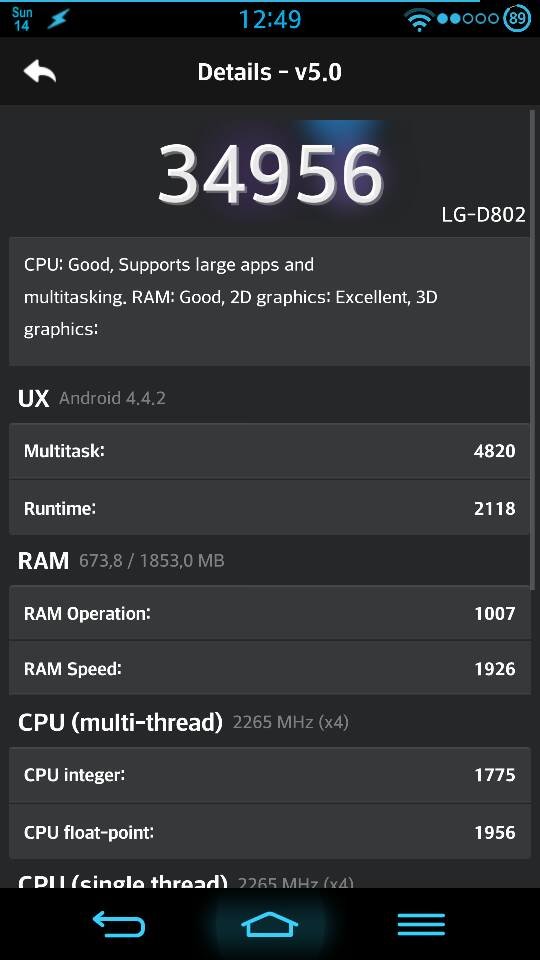The height and width of the screenshot is (960, 540).
Task: Select the Runtime score row
Action: pos(269,508)
